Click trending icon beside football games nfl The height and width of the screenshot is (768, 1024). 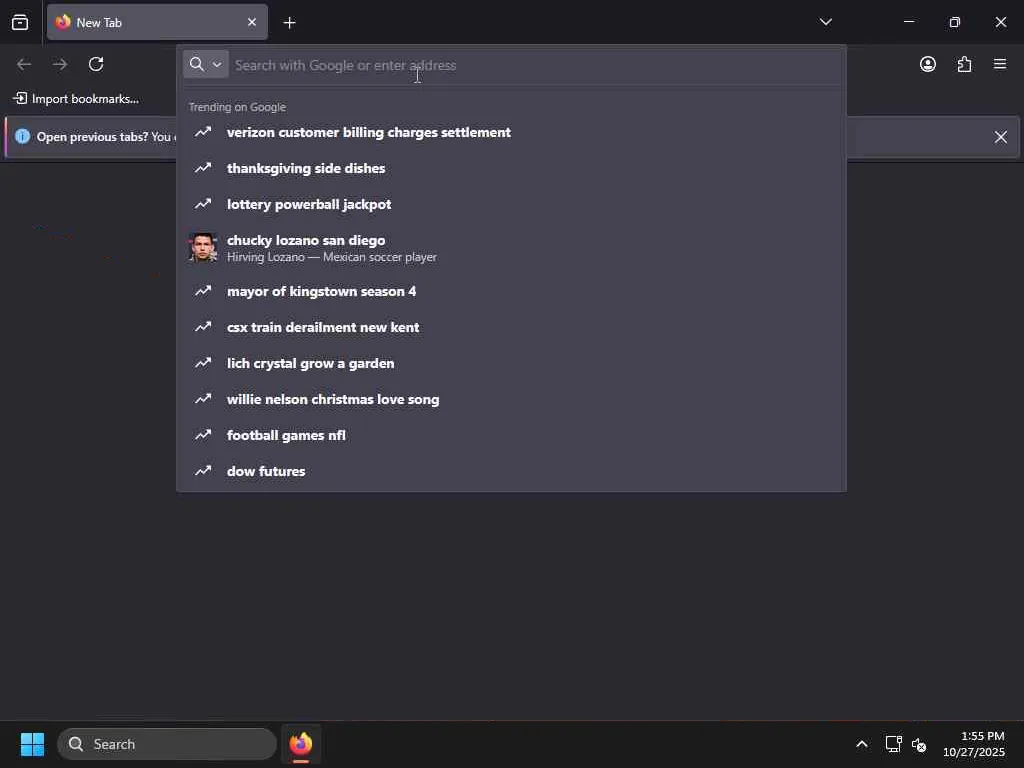point(203,434)
